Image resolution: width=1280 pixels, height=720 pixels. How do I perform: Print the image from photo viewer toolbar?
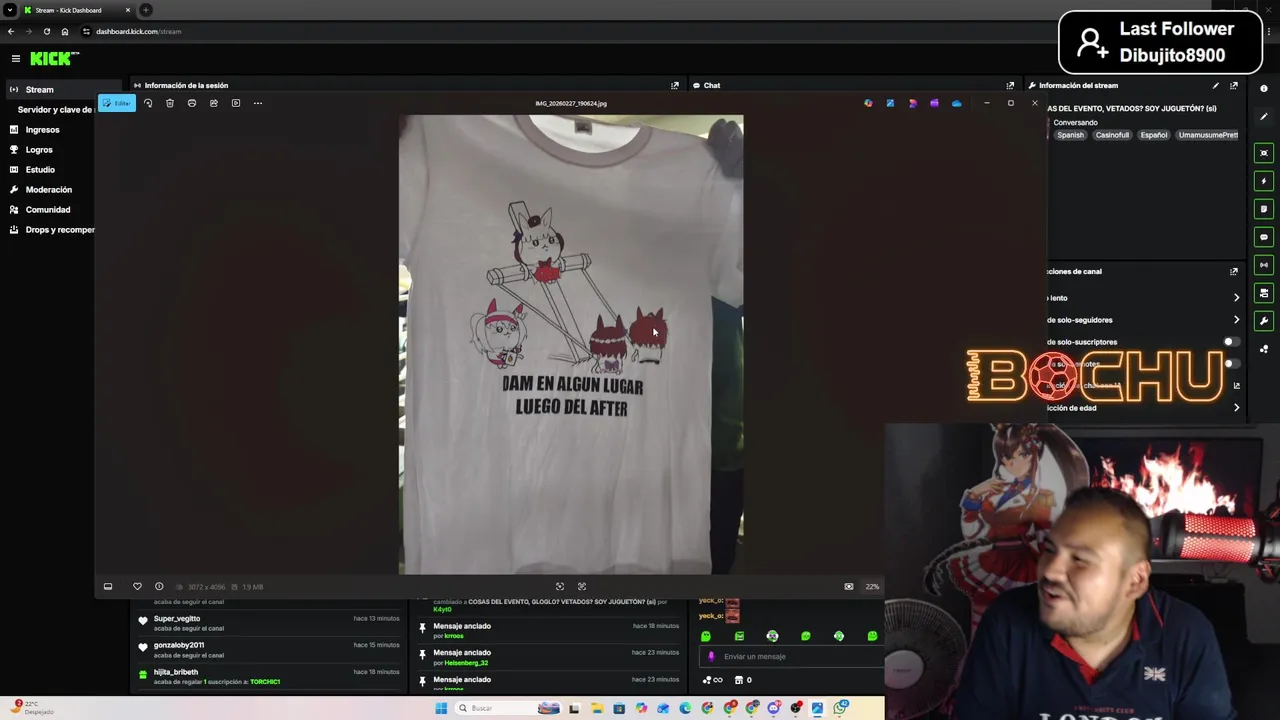pos(192,103)
